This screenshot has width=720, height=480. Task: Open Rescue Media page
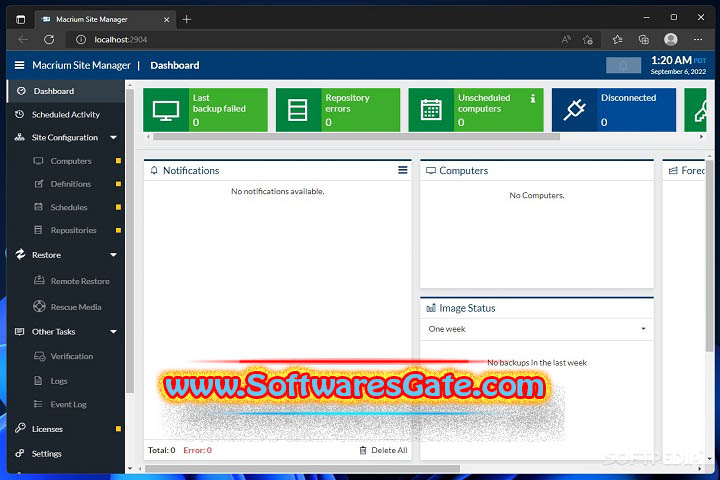(76, 307)
